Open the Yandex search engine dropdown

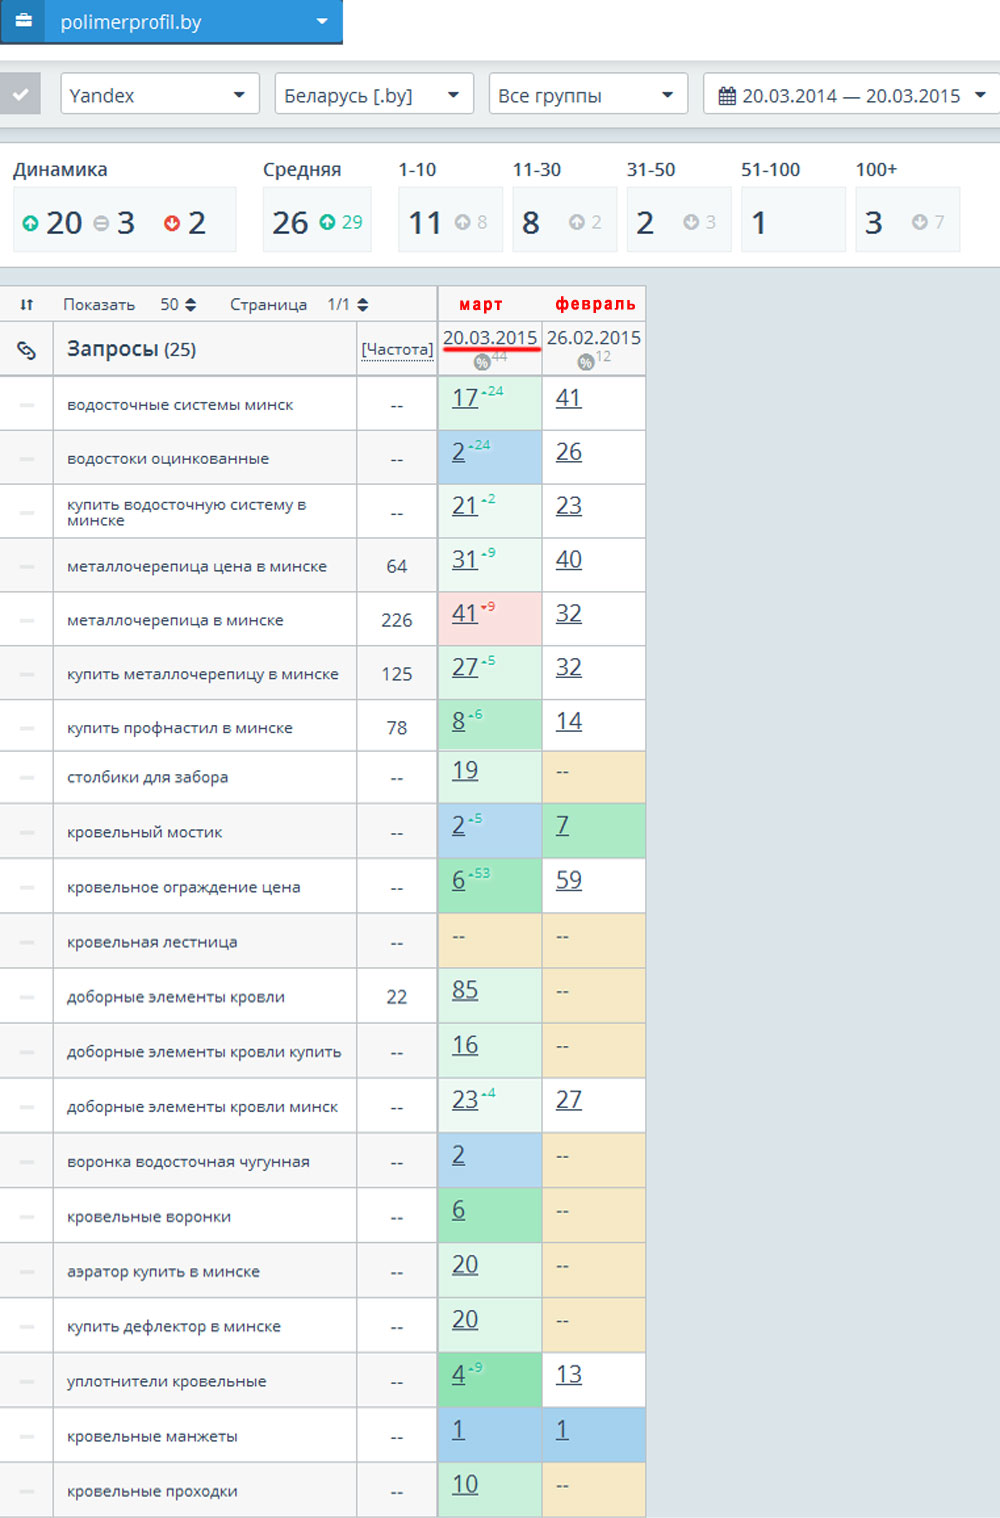point(160,95)
